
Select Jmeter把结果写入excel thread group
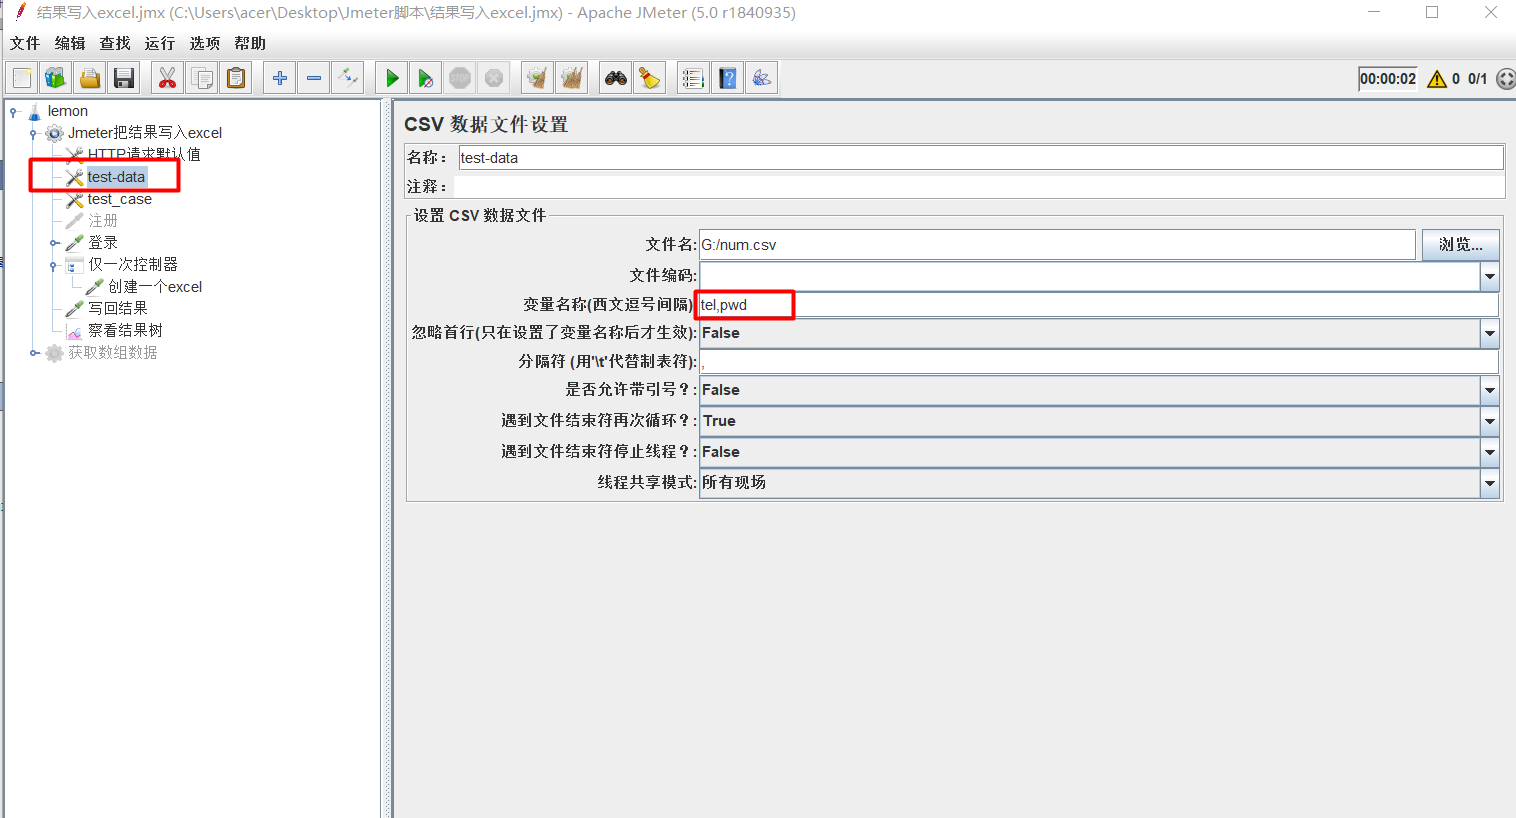[145, 133]
